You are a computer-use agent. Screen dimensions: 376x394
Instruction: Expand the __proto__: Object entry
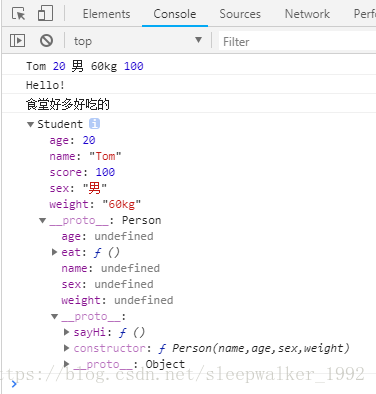coord(66,364)
